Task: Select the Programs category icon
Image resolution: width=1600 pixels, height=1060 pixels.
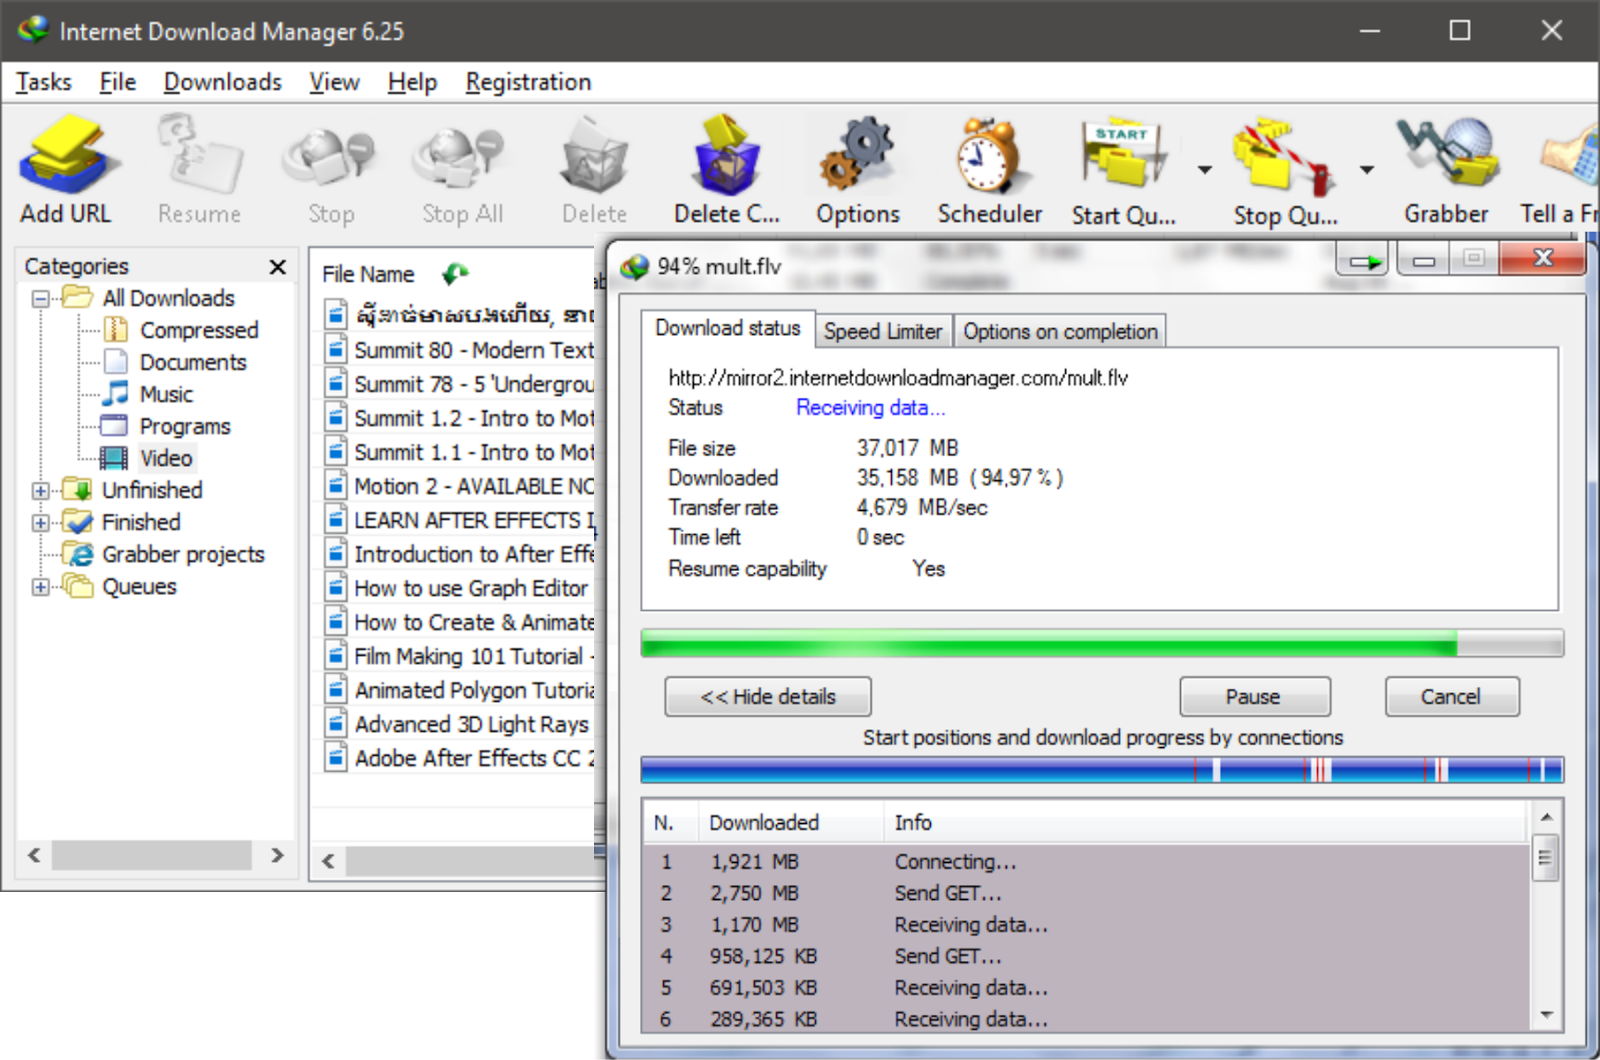Action: click(x=116, y=426)
